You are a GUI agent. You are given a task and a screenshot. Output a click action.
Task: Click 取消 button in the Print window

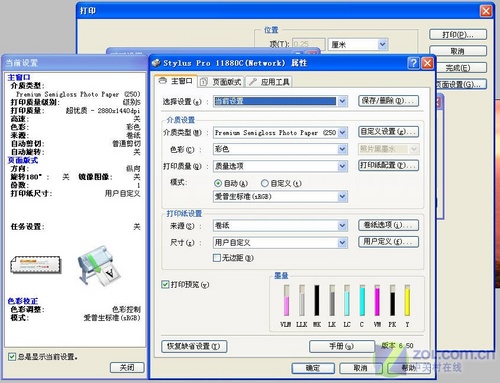coord(458,51)
